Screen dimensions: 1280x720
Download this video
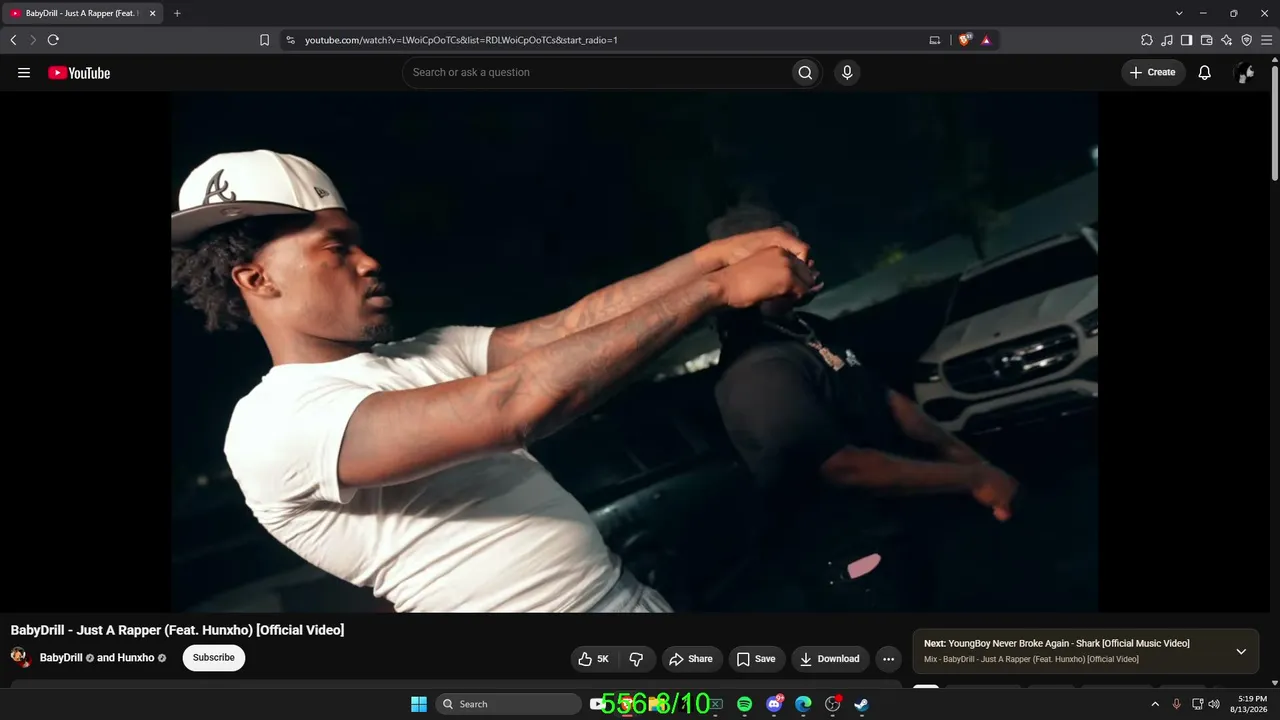[830, 659]
